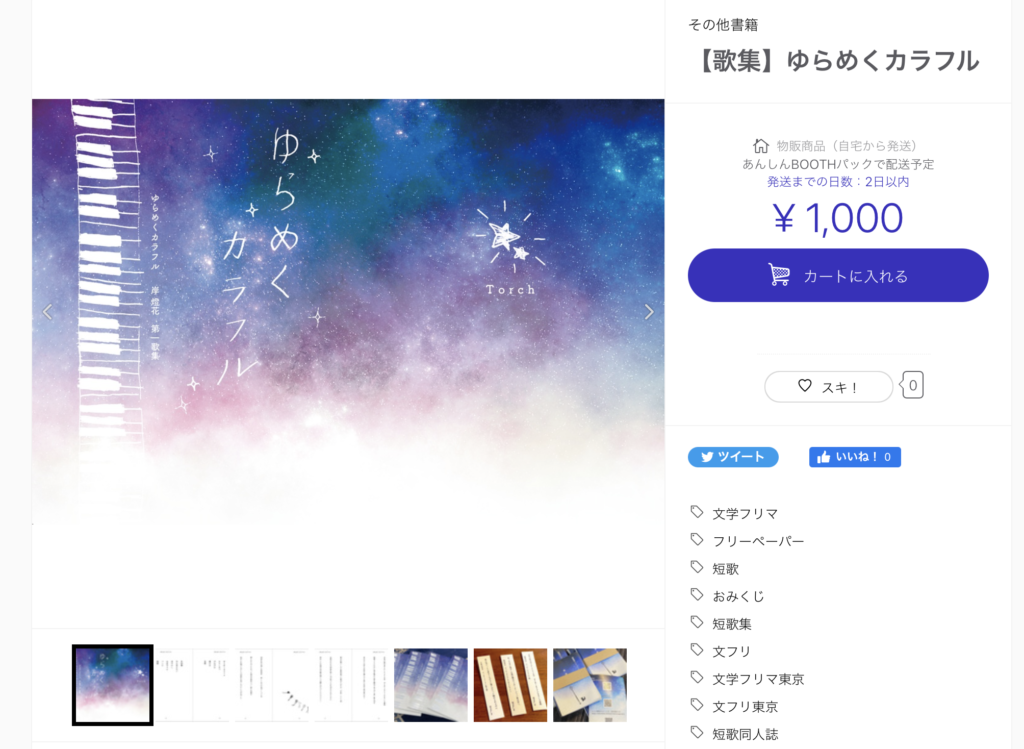1024x749 pixels.
Task: Click the heart icon on スキ button
Action: click(805, 386)
